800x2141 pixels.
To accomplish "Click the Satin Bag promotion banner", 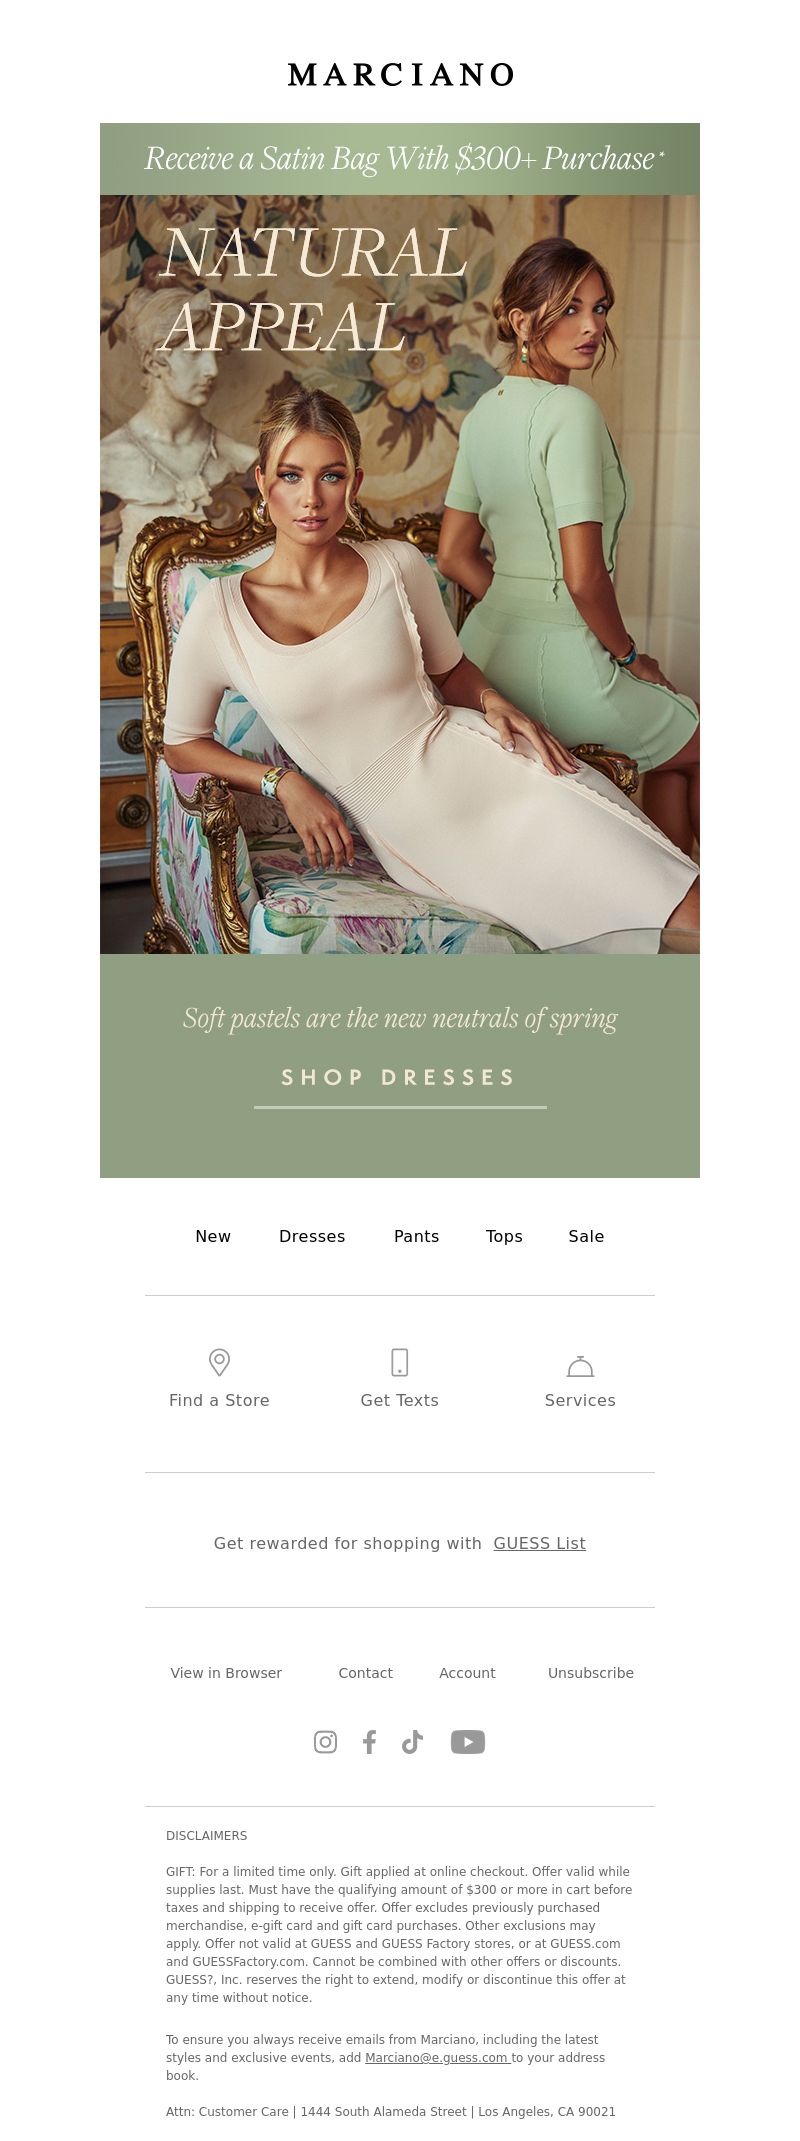I will [400, 159].
